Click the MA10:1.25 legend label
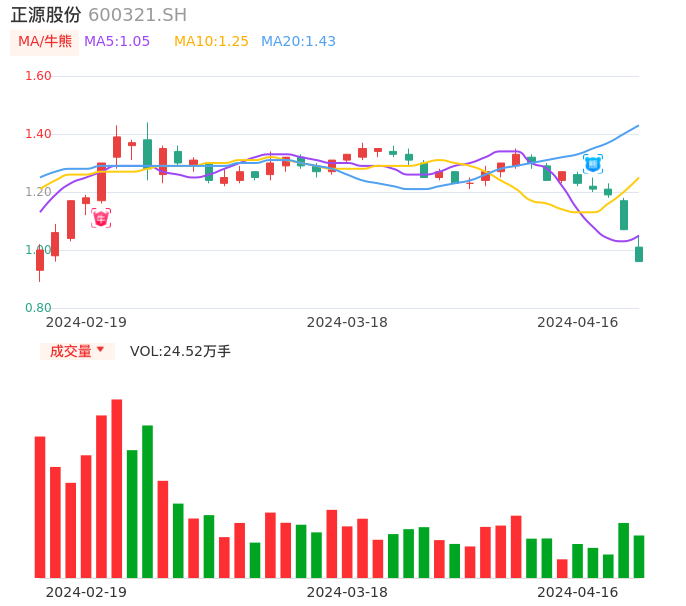686x606 pixels. pos(211,42)
